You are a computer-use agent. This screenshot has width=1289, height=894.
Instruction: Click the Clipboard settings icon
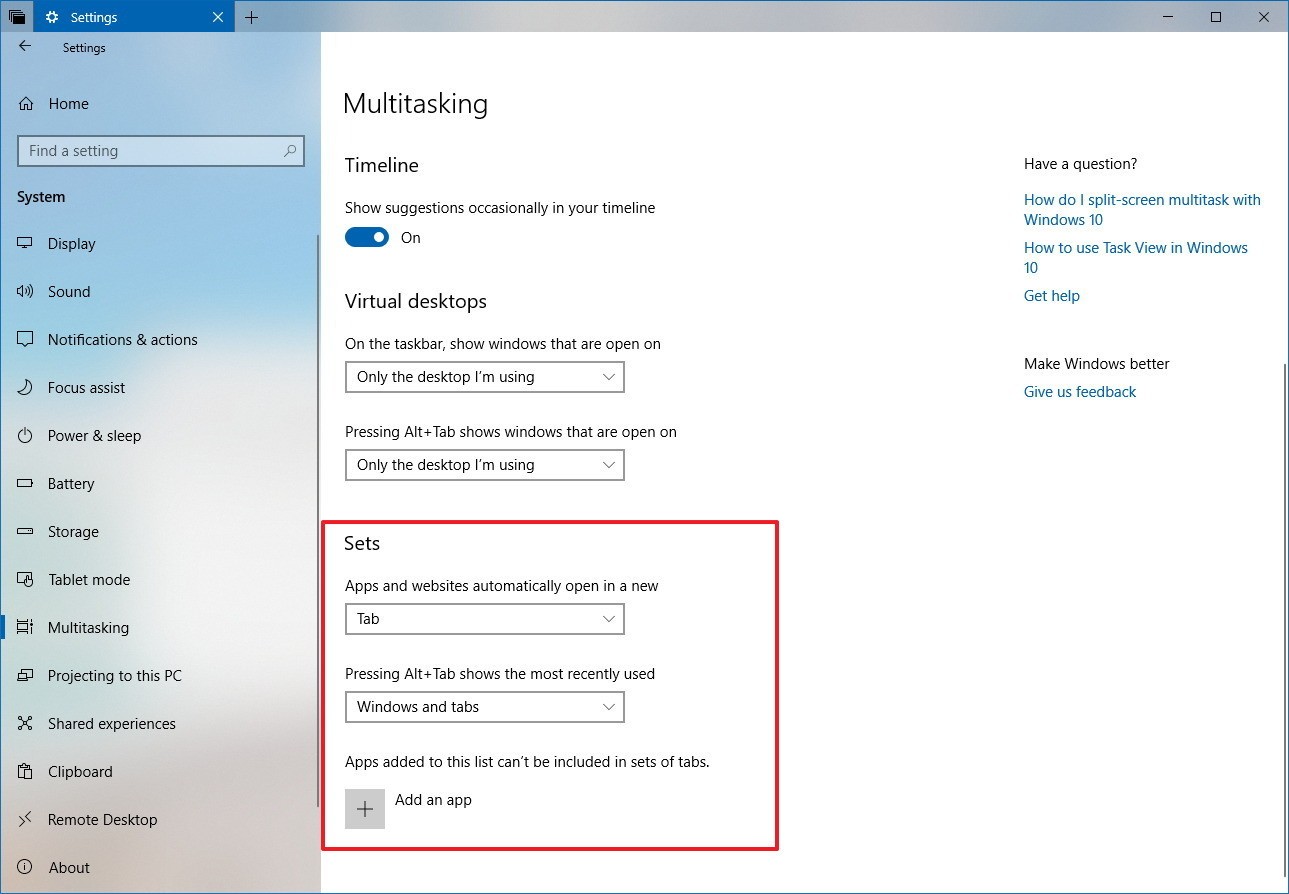pos(25,771)
